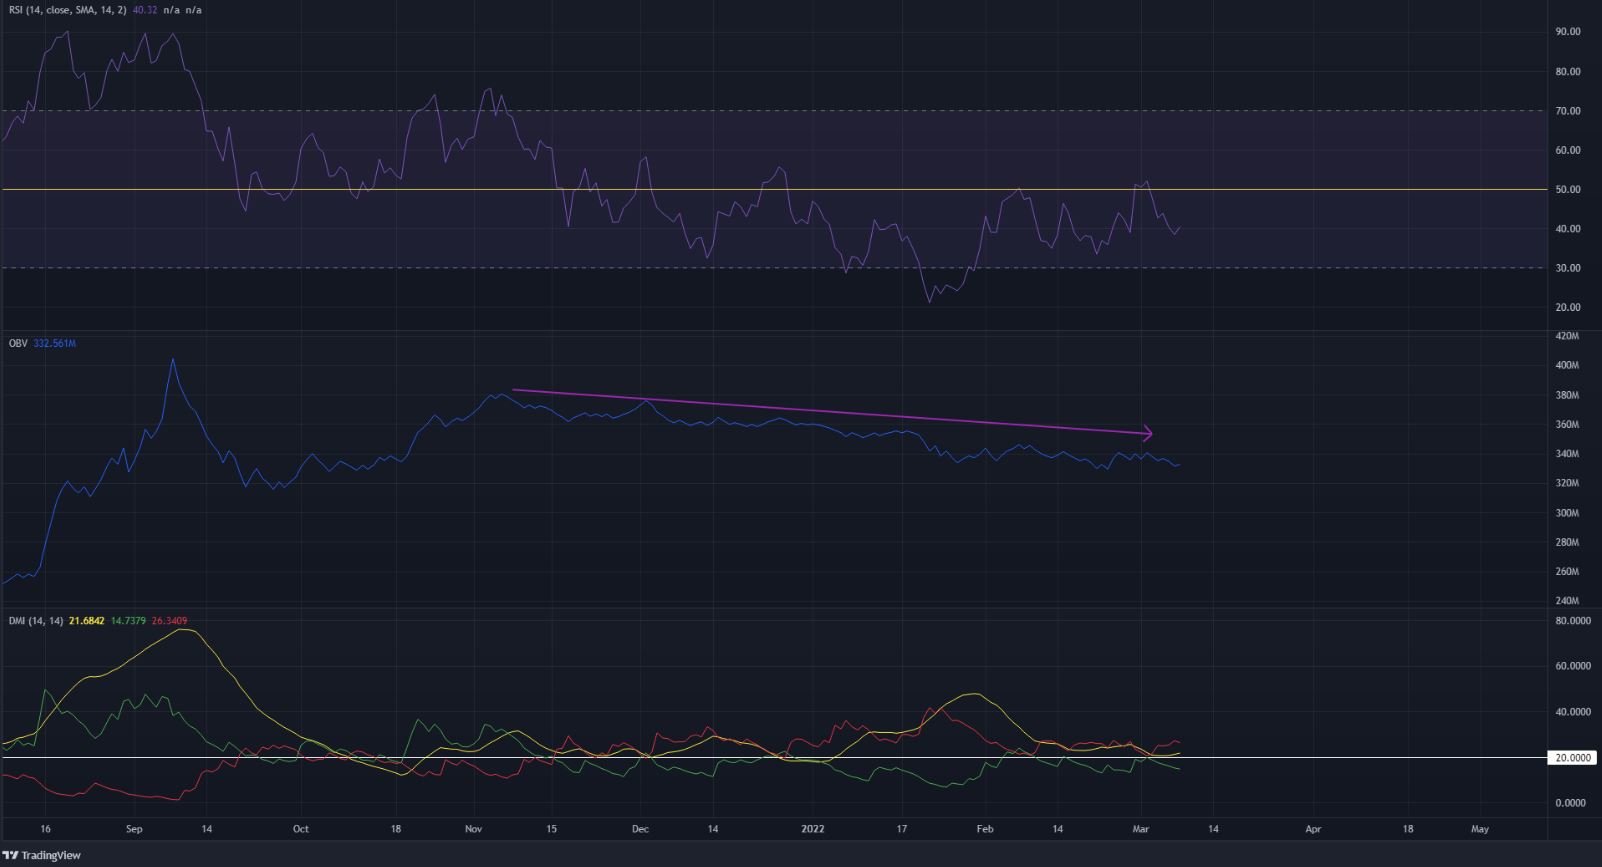
Task: Click the Feb date label on time axis
Action: tap(985, 829)
